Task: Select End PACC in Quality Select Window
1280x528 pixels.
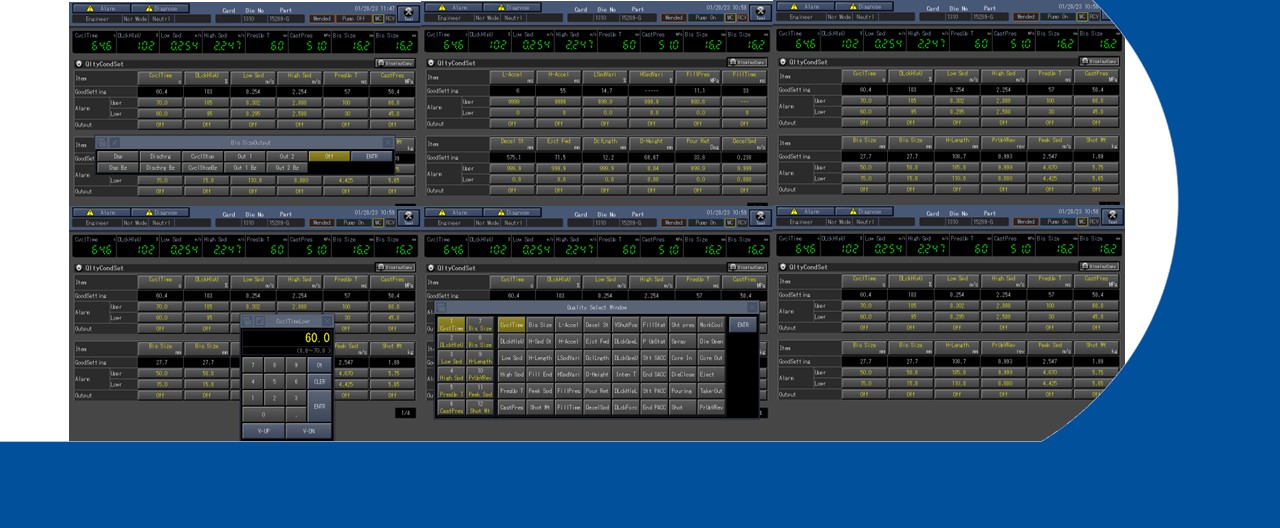Action: [654, 407]
